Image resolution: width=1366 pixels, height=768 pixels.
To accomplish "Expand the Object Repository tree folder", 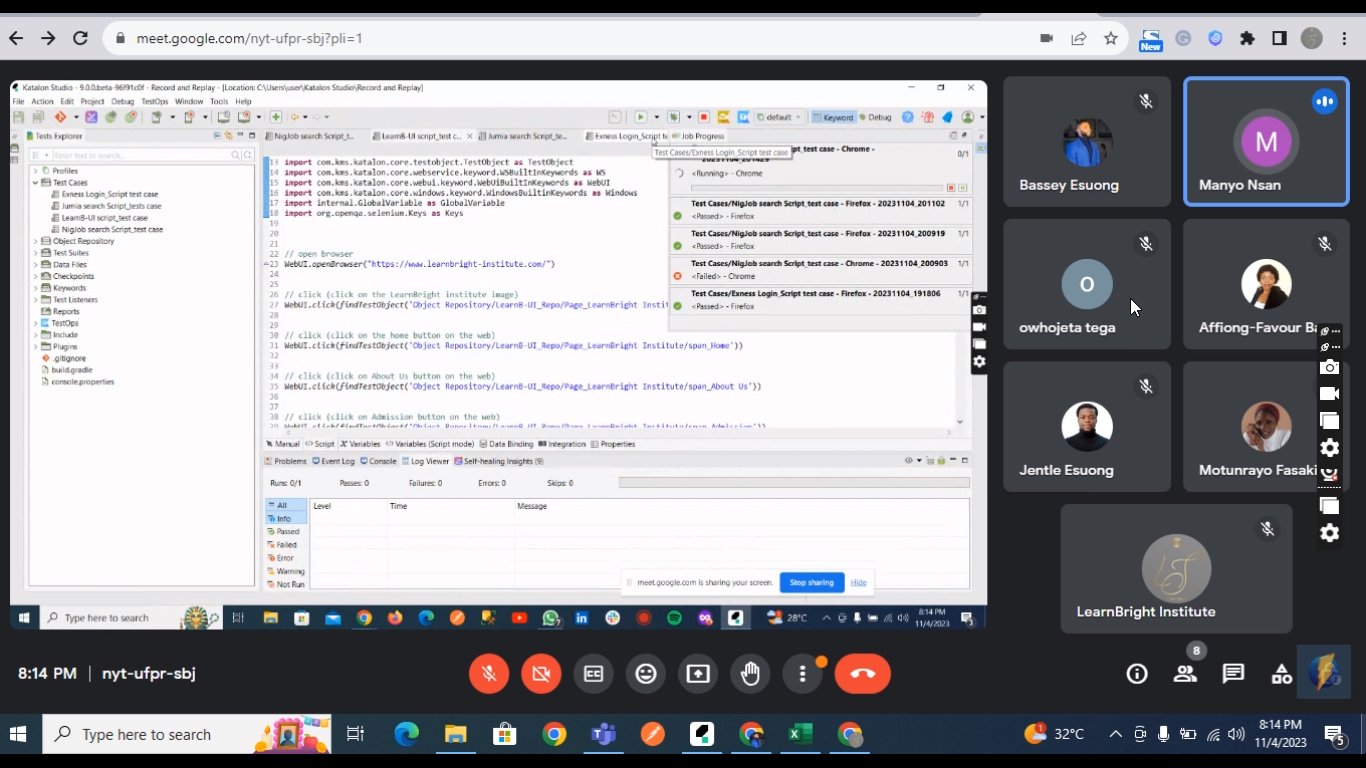I will pos(36,241).
